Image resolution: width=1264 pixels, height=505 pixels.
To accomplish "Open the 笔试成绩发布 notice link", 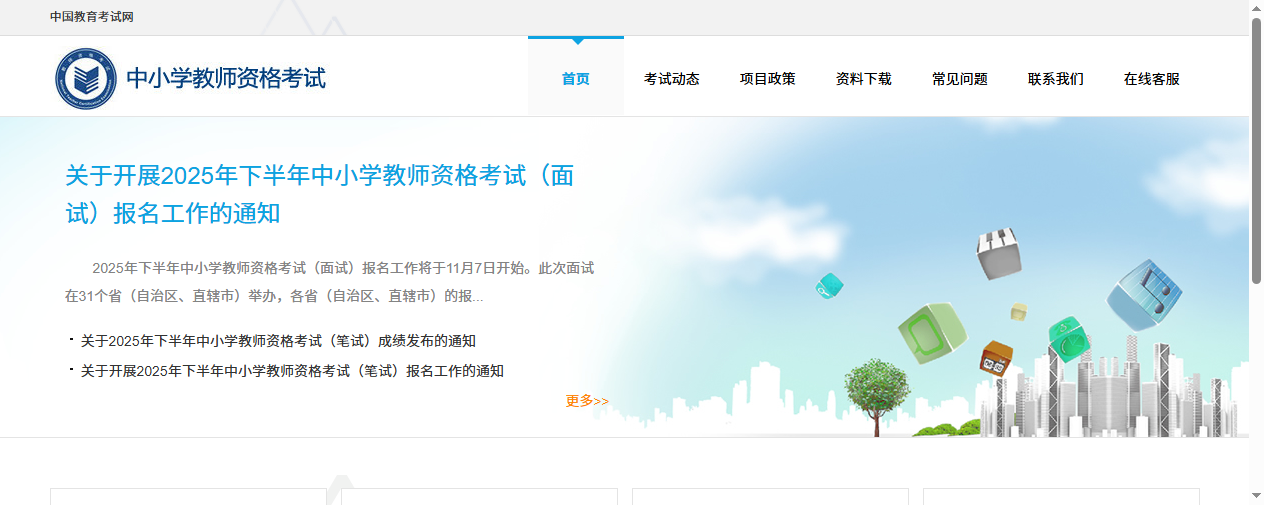I will [278, 341].
